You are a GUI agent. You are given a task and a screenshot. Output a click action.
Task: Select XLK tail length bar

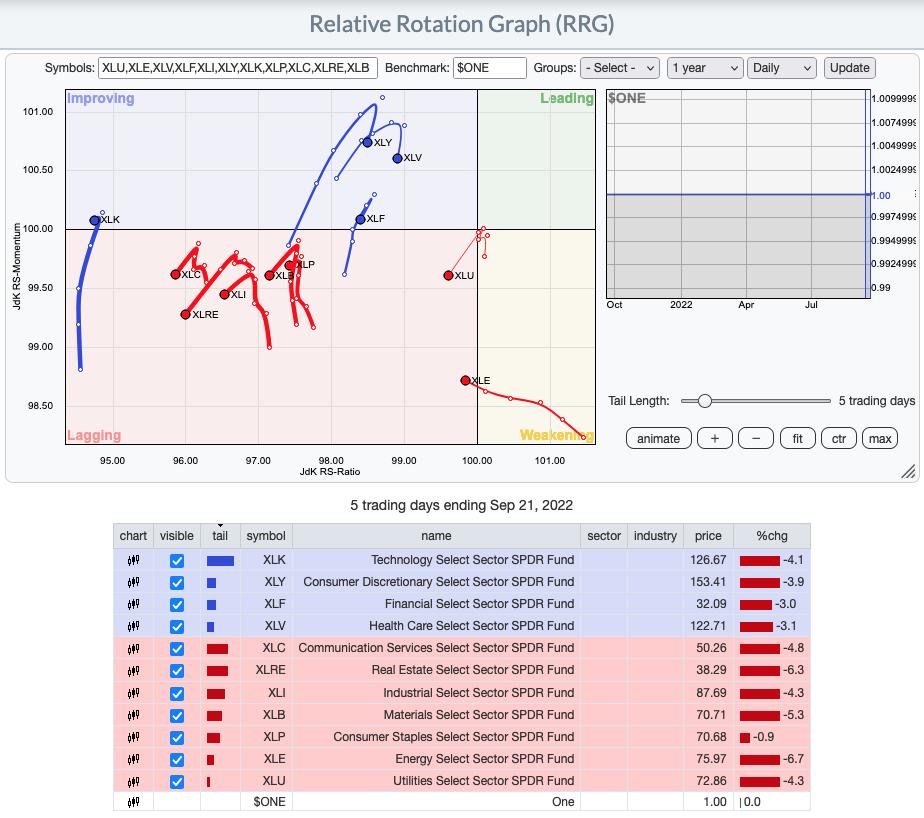(220, 560)
